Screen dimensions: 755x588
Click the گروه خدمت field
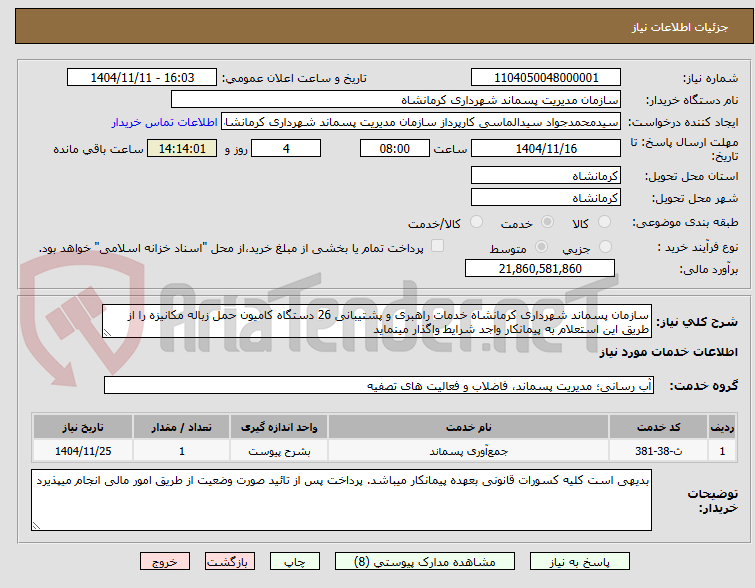point(379,385)
